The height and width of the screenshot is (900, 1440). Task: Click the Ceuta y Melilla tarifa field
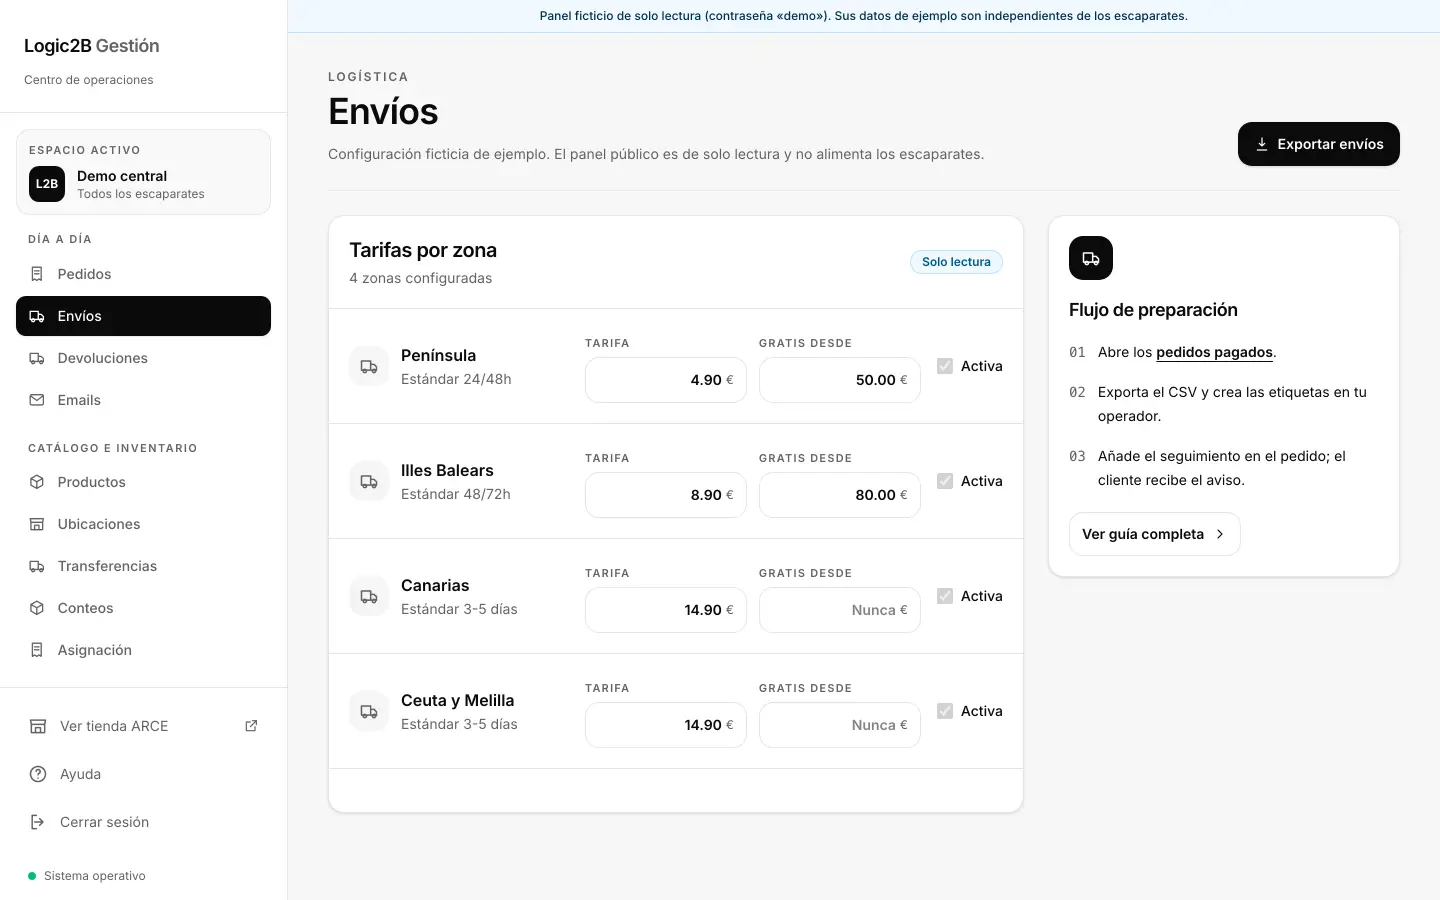click(666, 725)
